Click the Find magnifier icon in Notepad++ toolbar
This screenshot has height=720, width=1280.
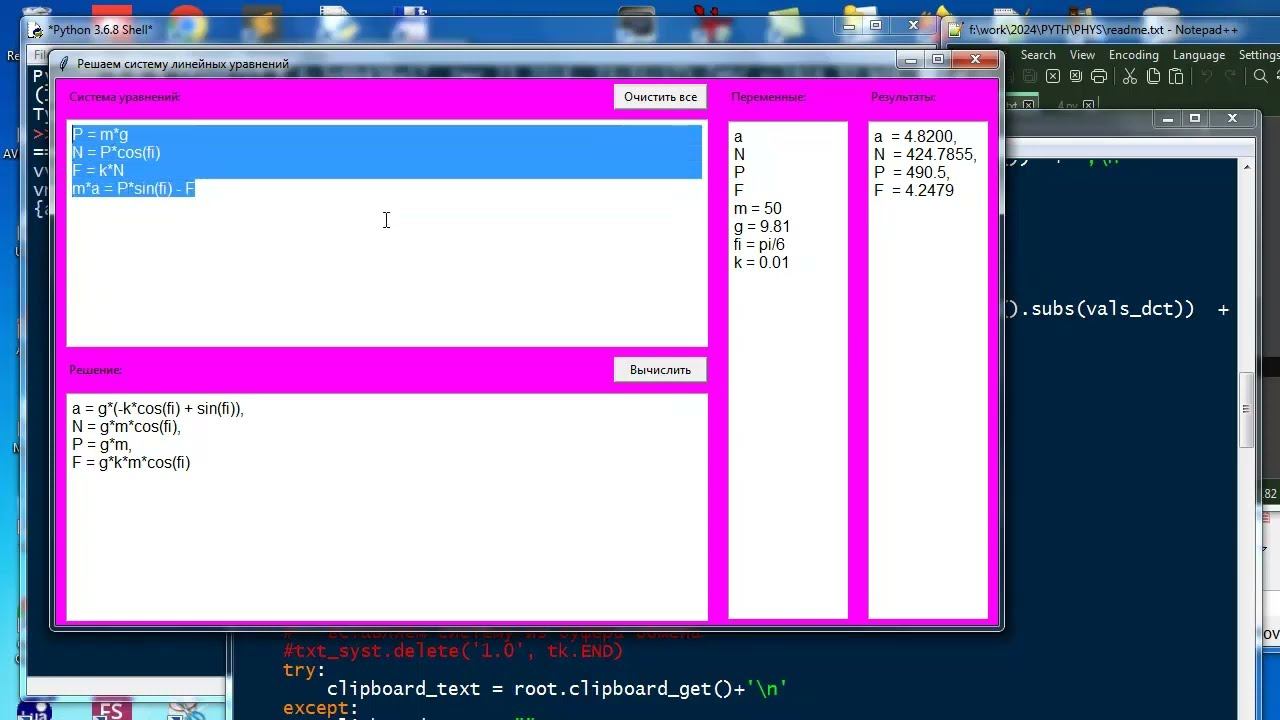click(1260, 77)
